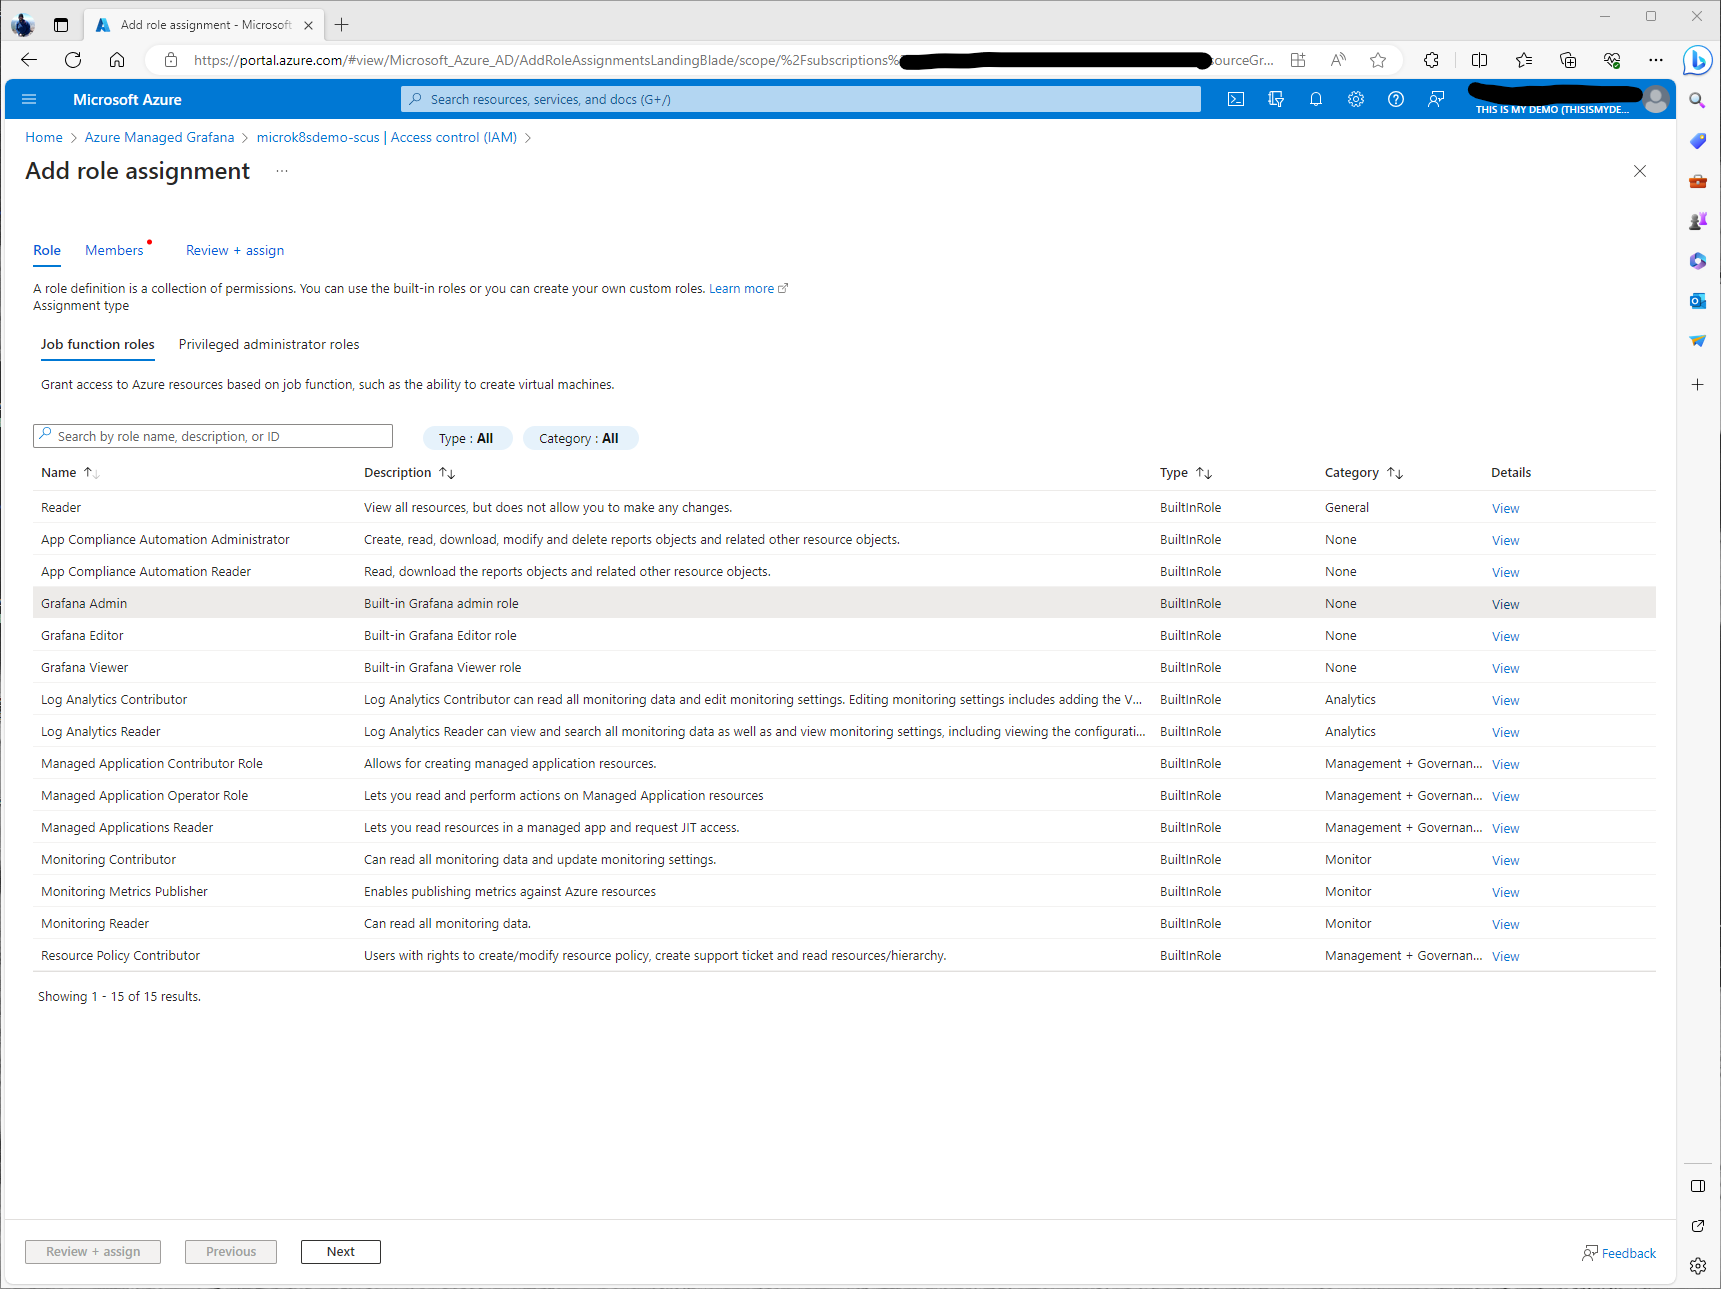Click the Next button

point(340,1251)
